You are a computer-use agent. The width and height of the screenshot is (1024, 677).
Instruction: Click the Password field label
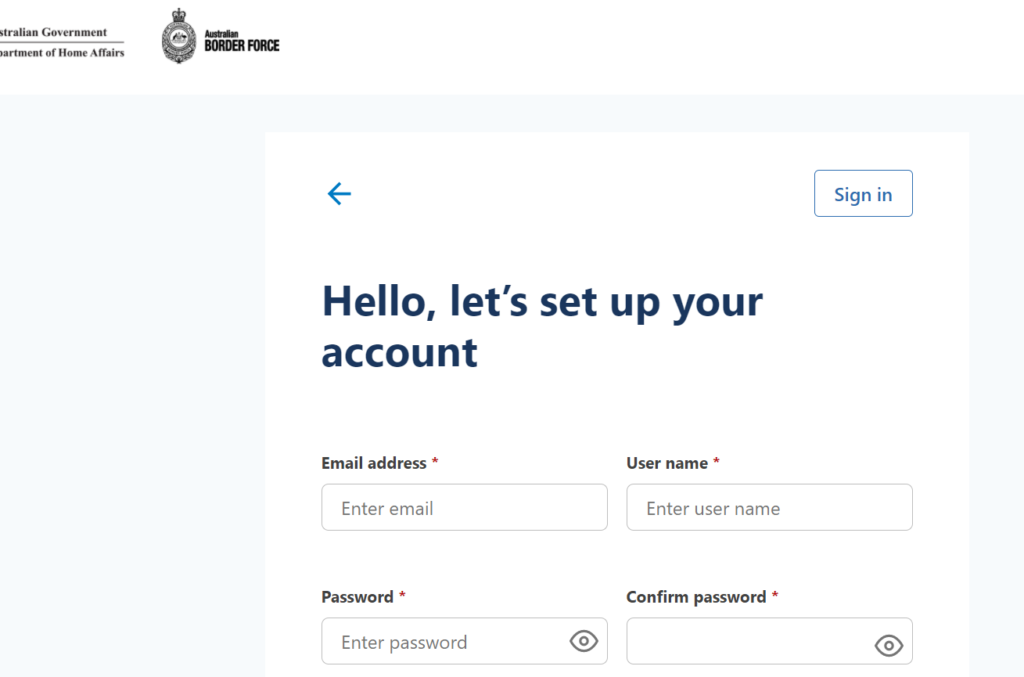pyautogui.click(x=357, y=597)
